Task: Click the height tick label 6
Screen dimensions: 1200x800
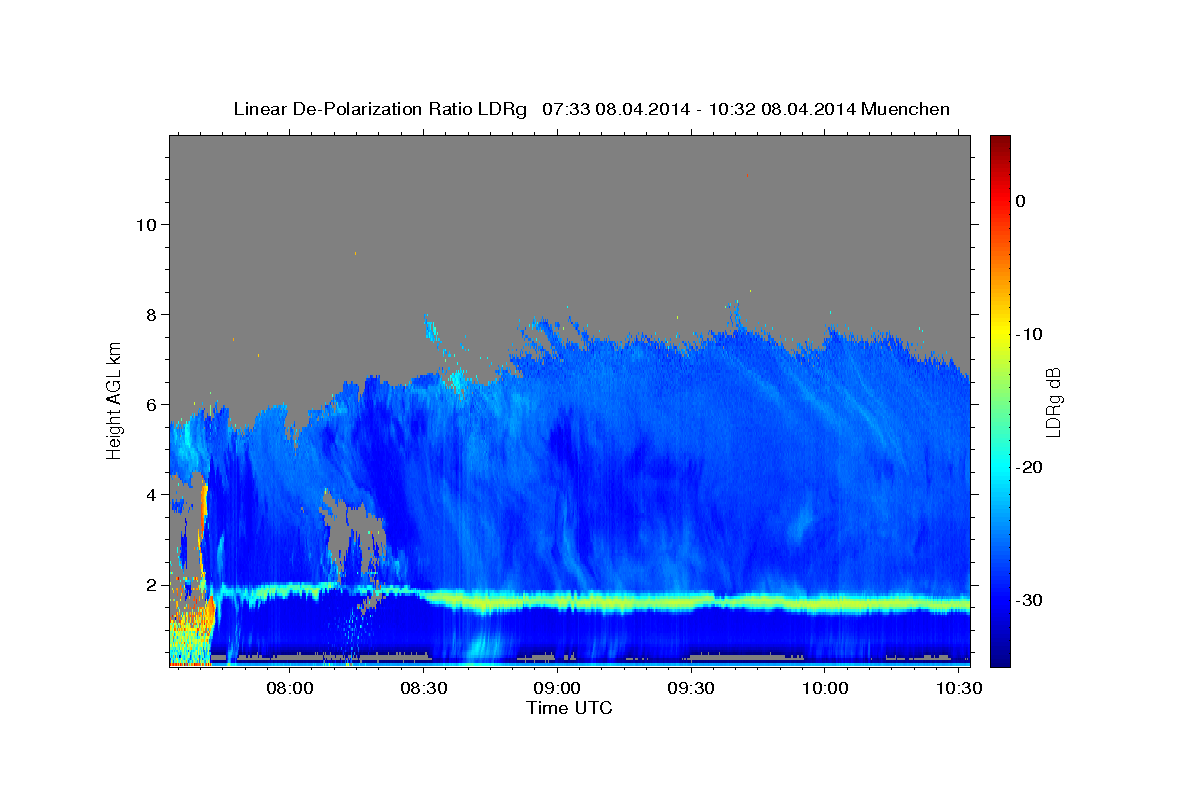Action: [153, 405]
